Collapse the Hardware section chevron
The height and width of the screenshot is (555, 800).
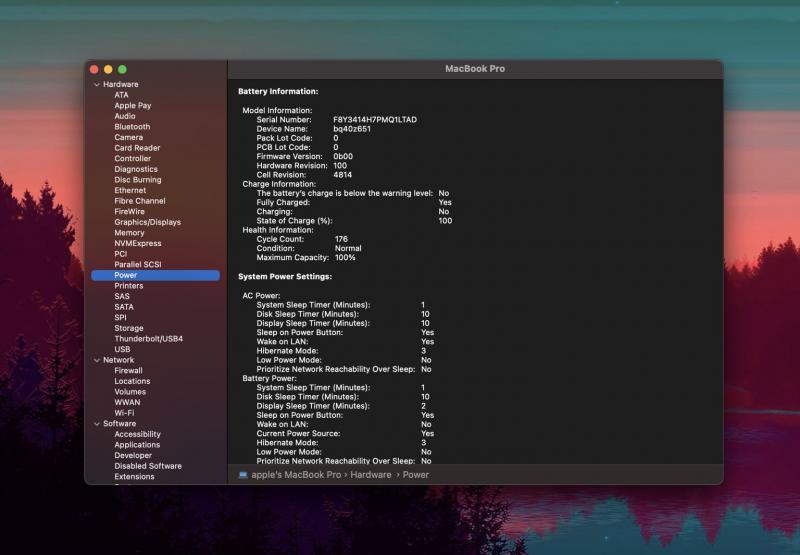click(96, 85)
